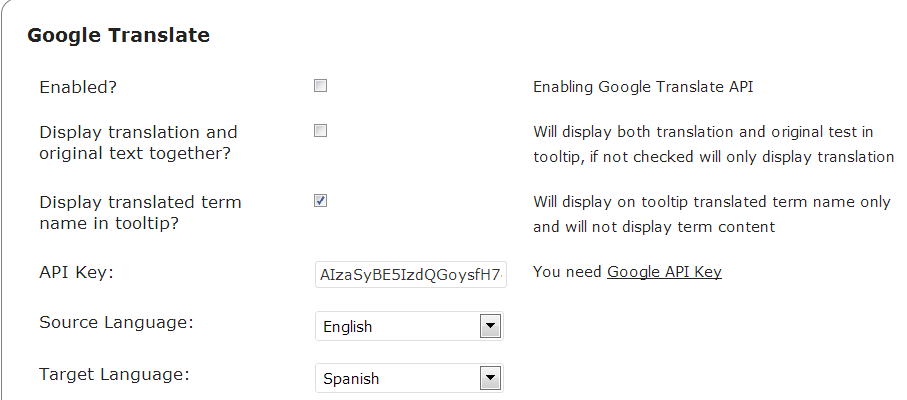Click the "You need" text before the link
The image size is (907, 400).
(x=568, y=272)
